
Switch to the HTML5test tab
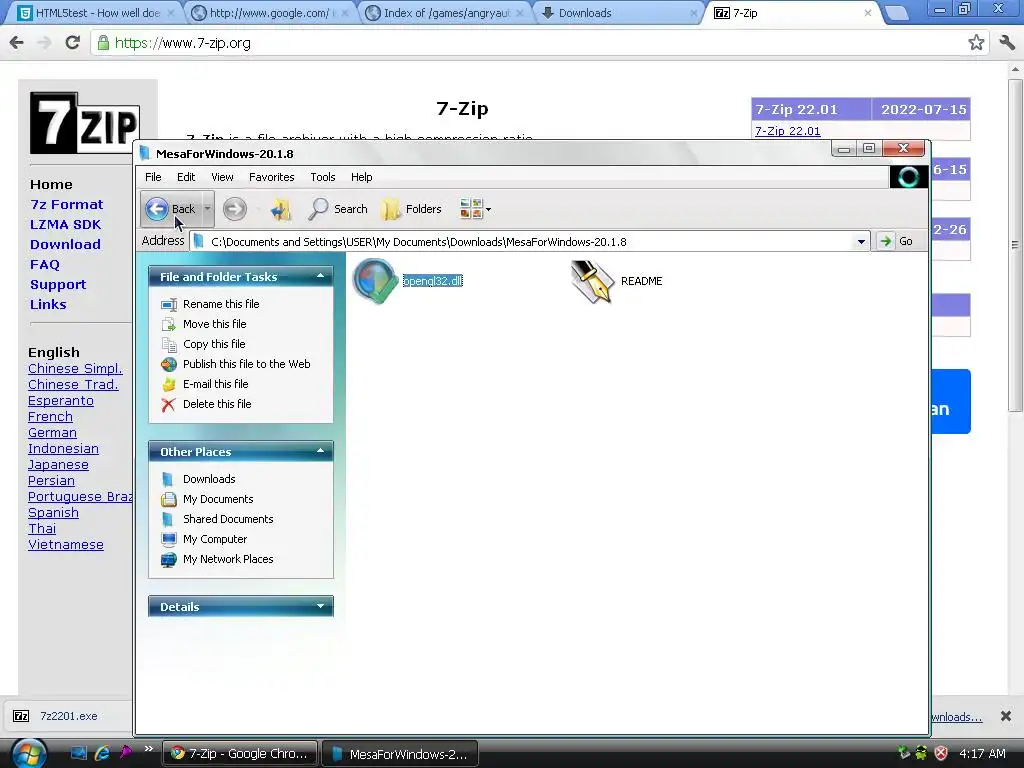(x=97, y=13)
